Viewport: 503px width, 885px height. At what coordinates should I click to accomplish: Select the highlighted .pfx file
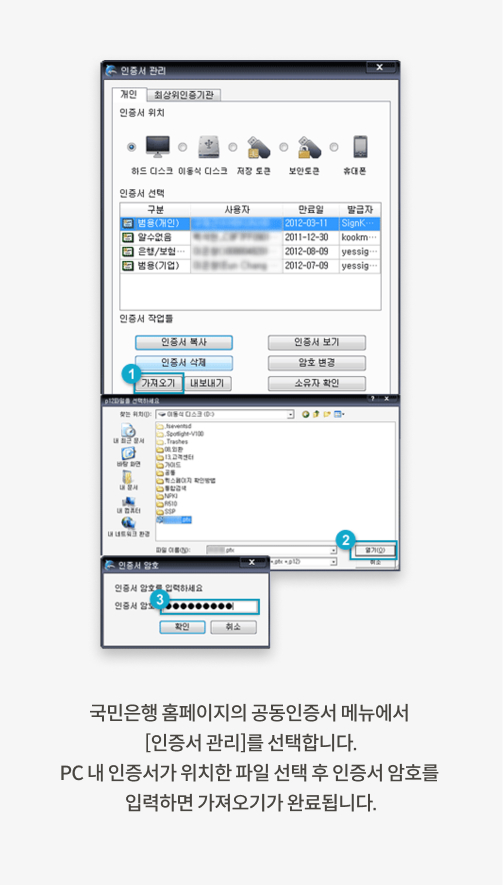click(174, 519)
